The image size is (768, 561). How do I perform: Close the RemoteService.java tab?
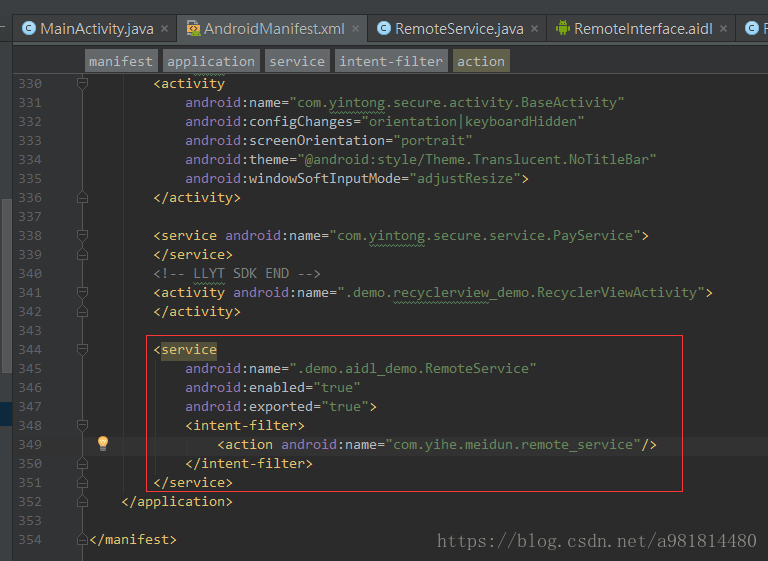(x=534, y=29)
